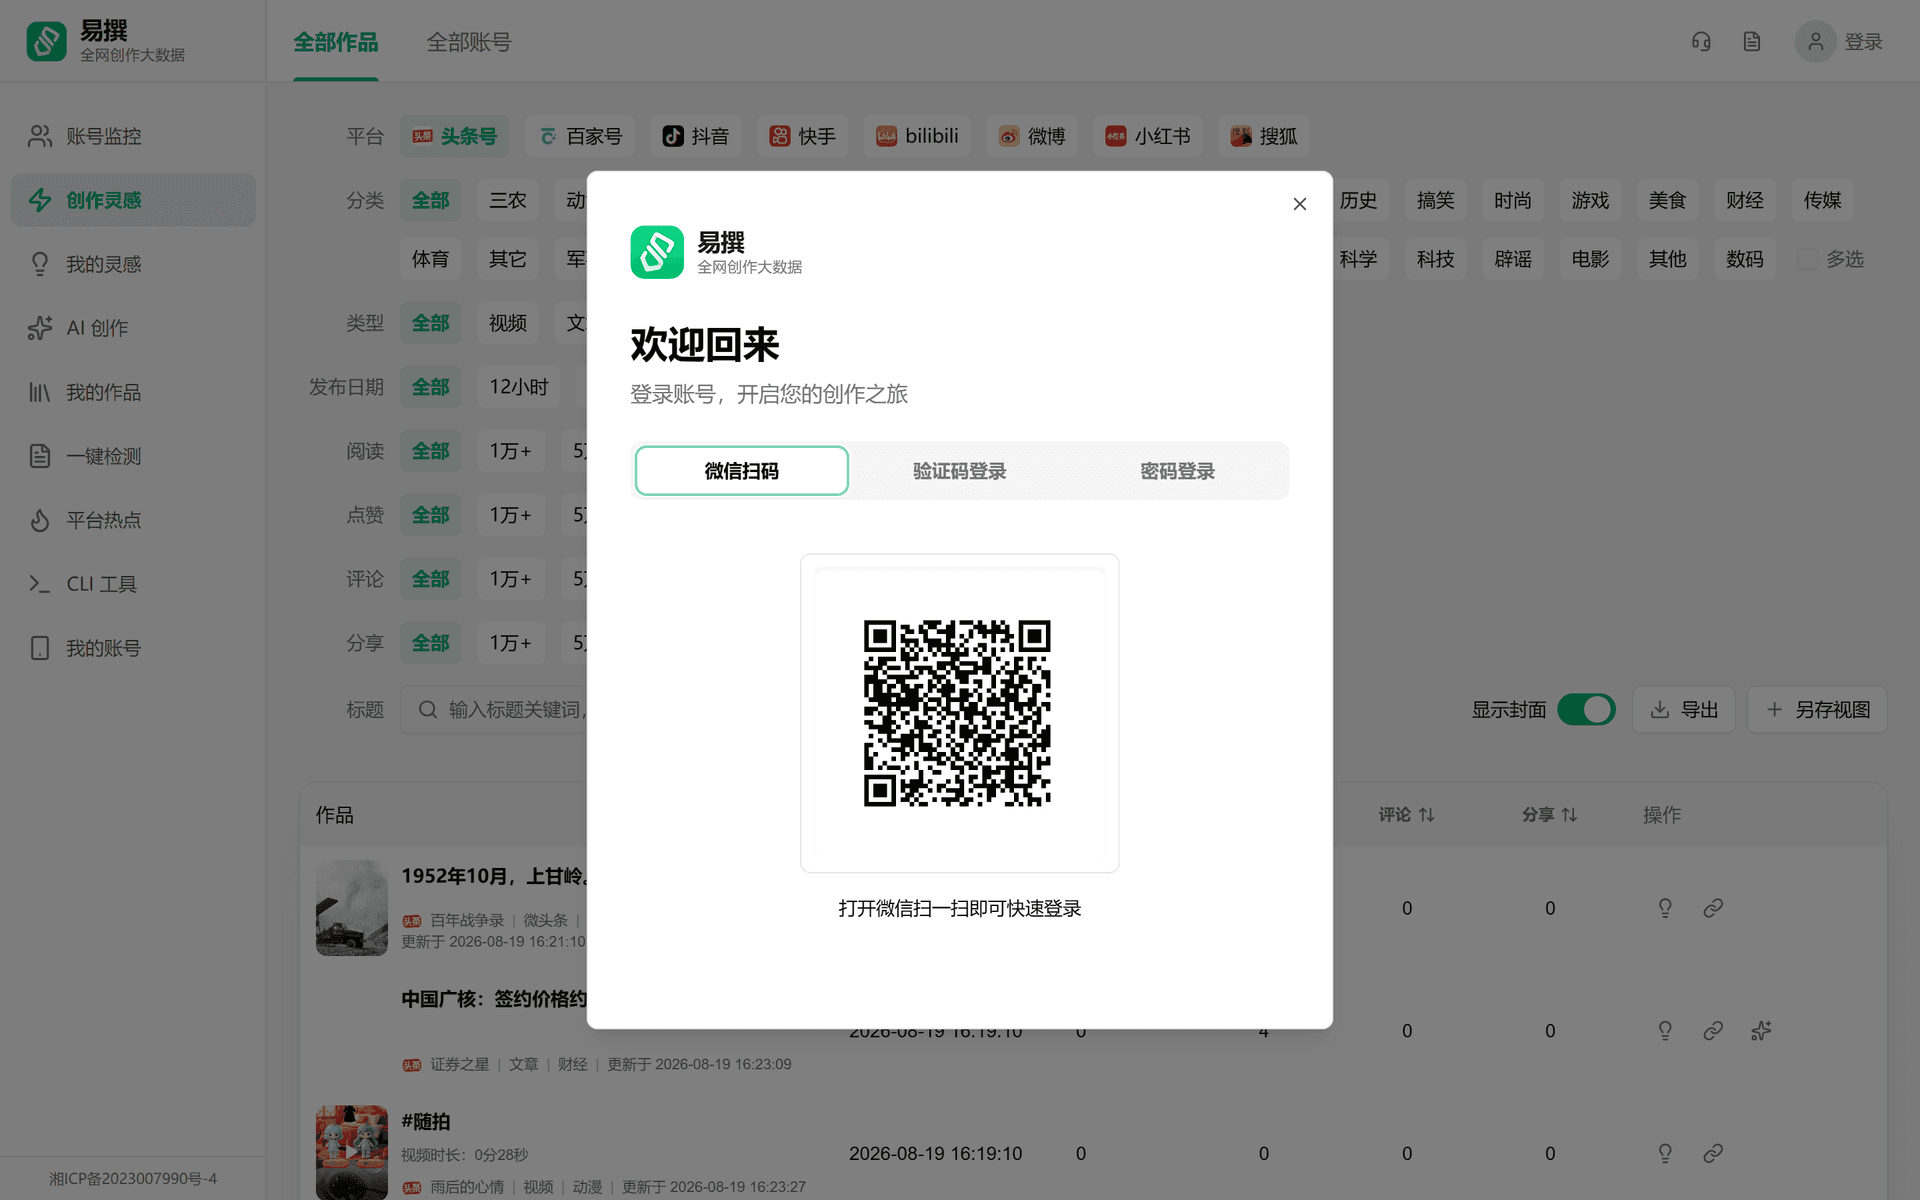Sort by the 评论 column
Viewport: 1920px width, 1200px height.
[1407, 815]
